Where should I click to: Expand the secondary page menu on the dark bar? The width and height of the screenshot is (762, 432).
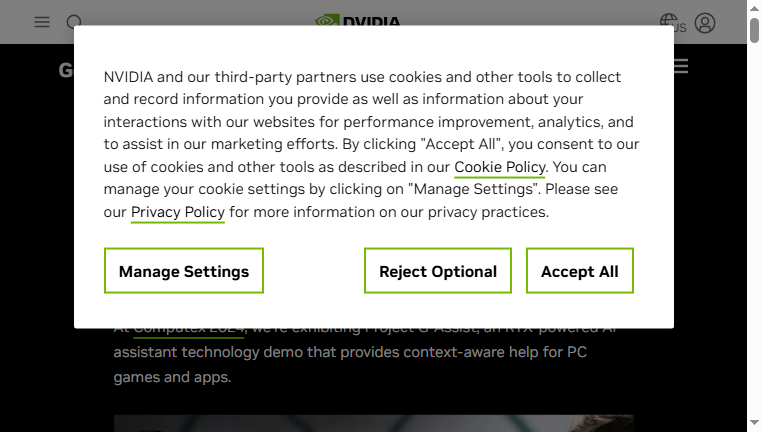[x=681, y=66]
